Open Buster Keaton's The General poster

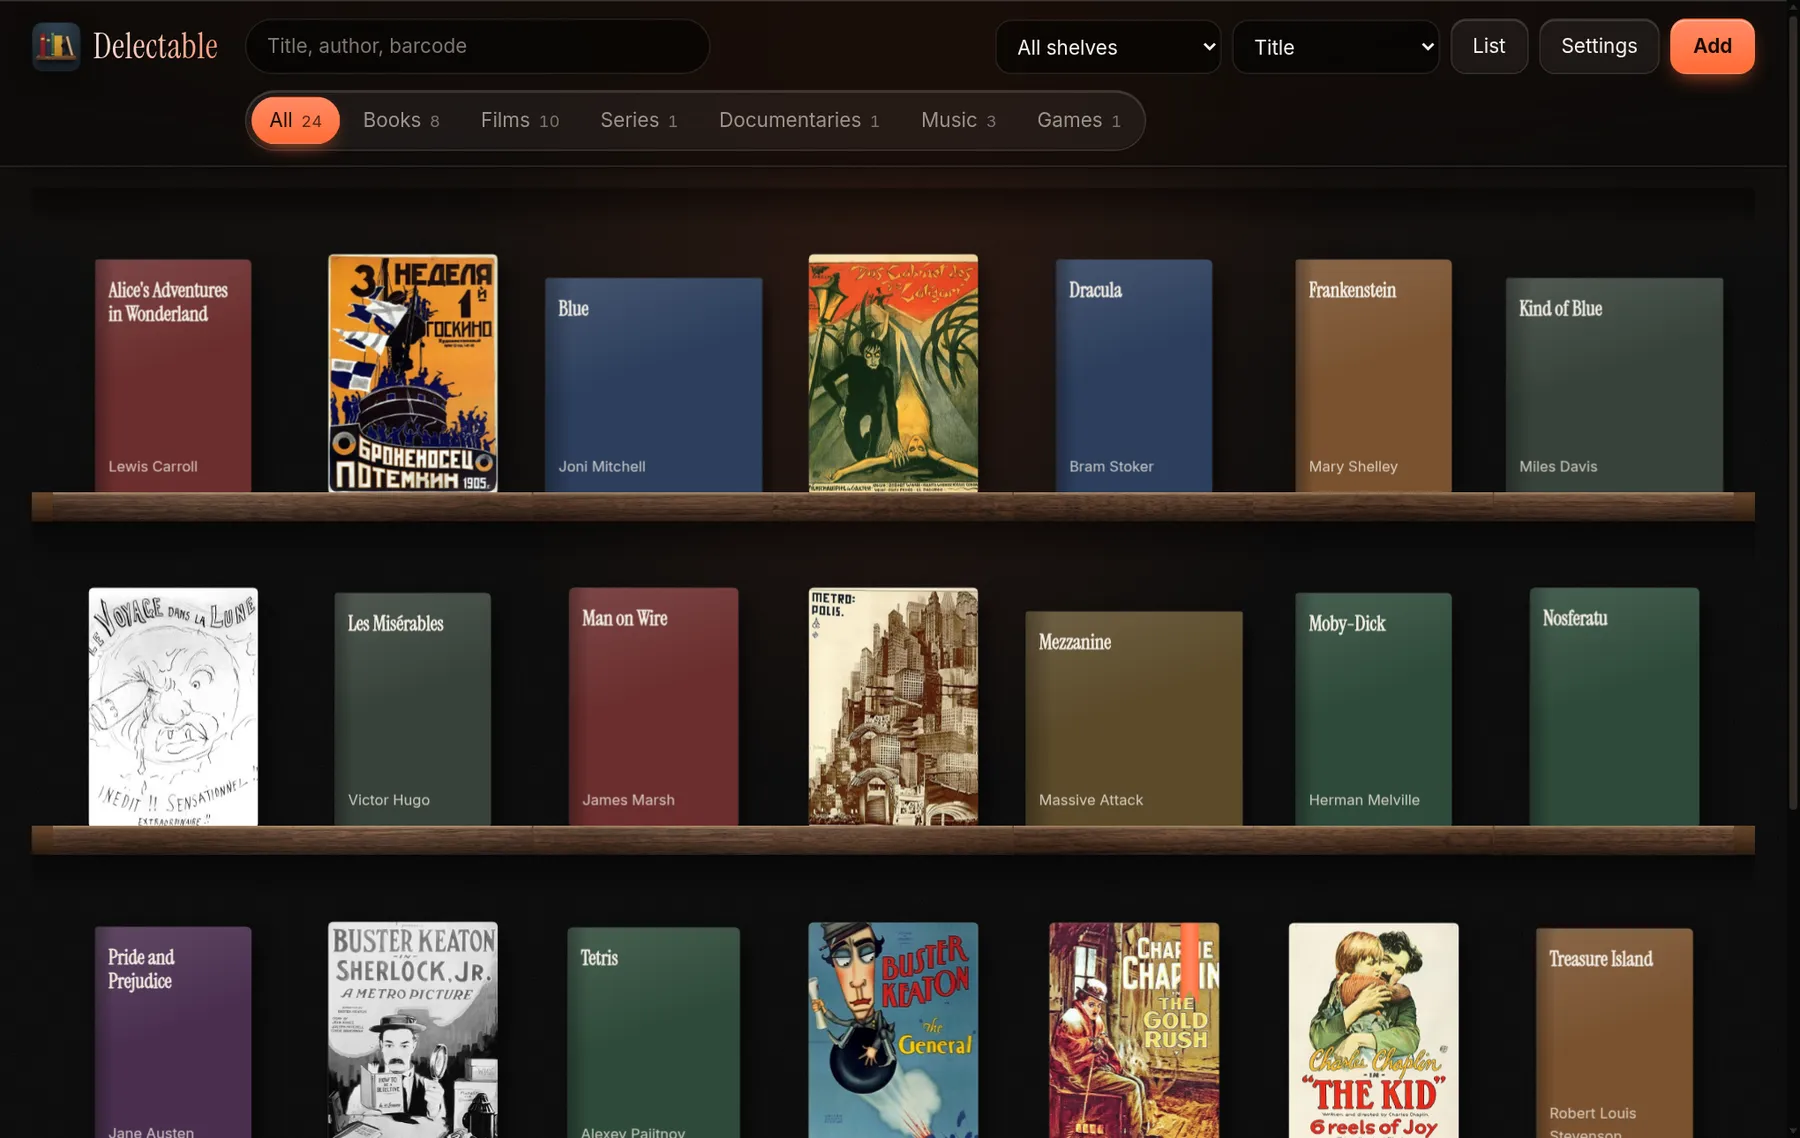tap(893, 1030)
